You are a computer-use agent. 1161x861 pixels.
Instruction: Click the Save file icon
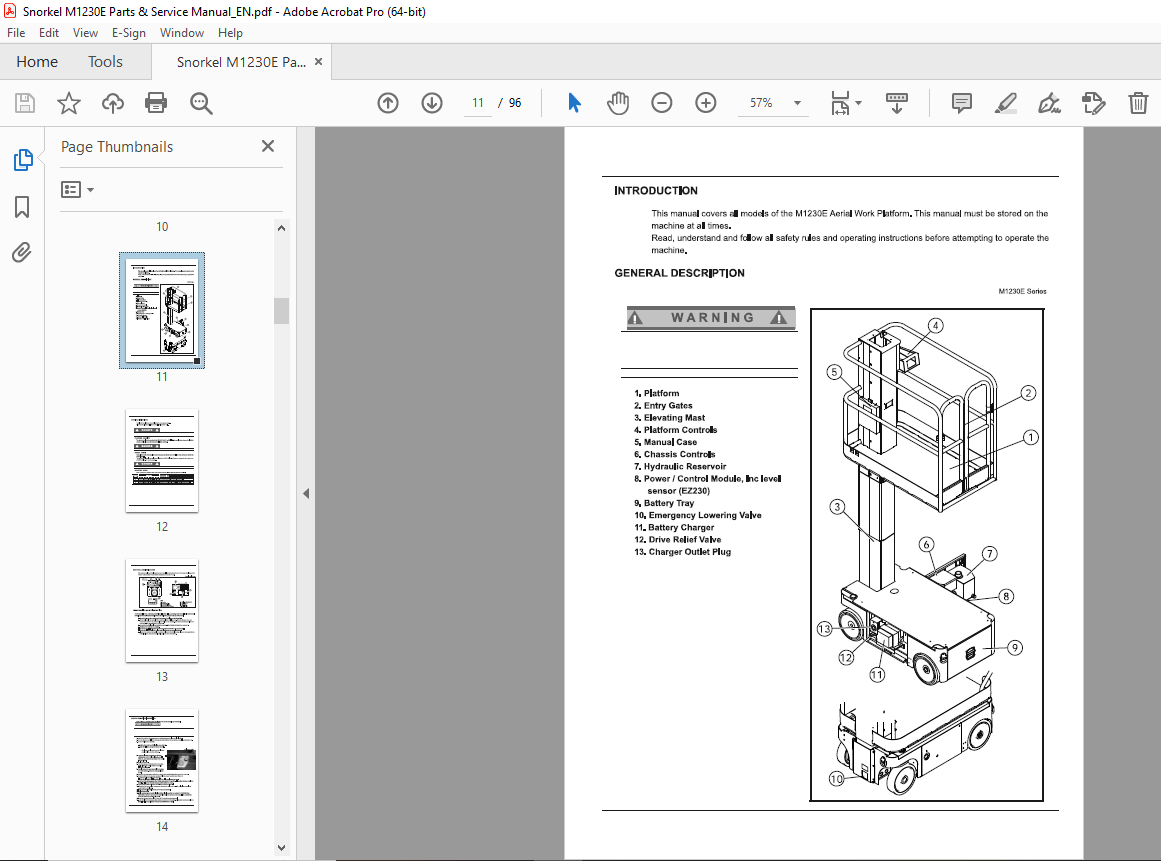click(x=24, y=103)
